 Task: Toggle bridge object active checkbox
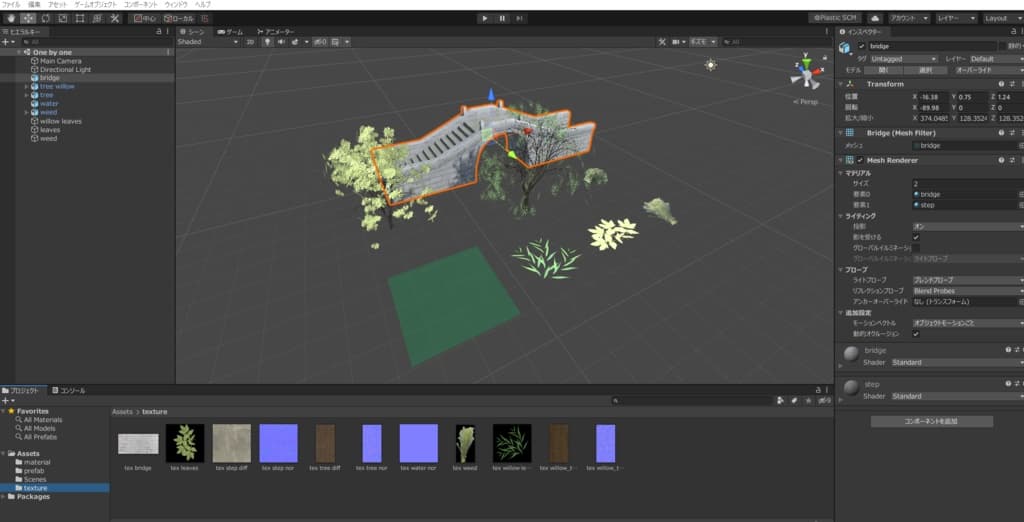[x=861, y=46]
